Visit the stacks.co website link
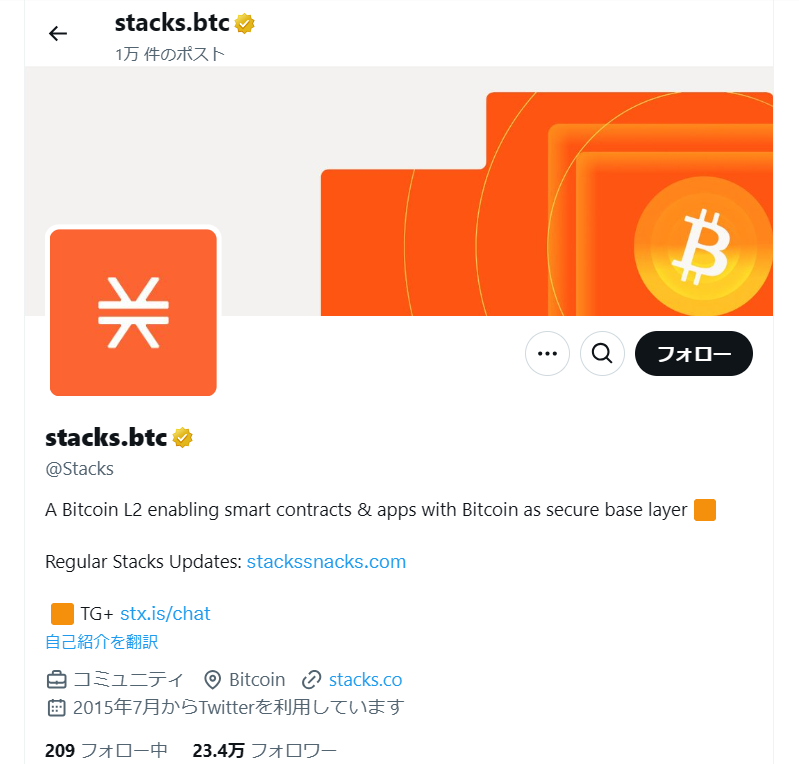 click(x=365, y=680)
